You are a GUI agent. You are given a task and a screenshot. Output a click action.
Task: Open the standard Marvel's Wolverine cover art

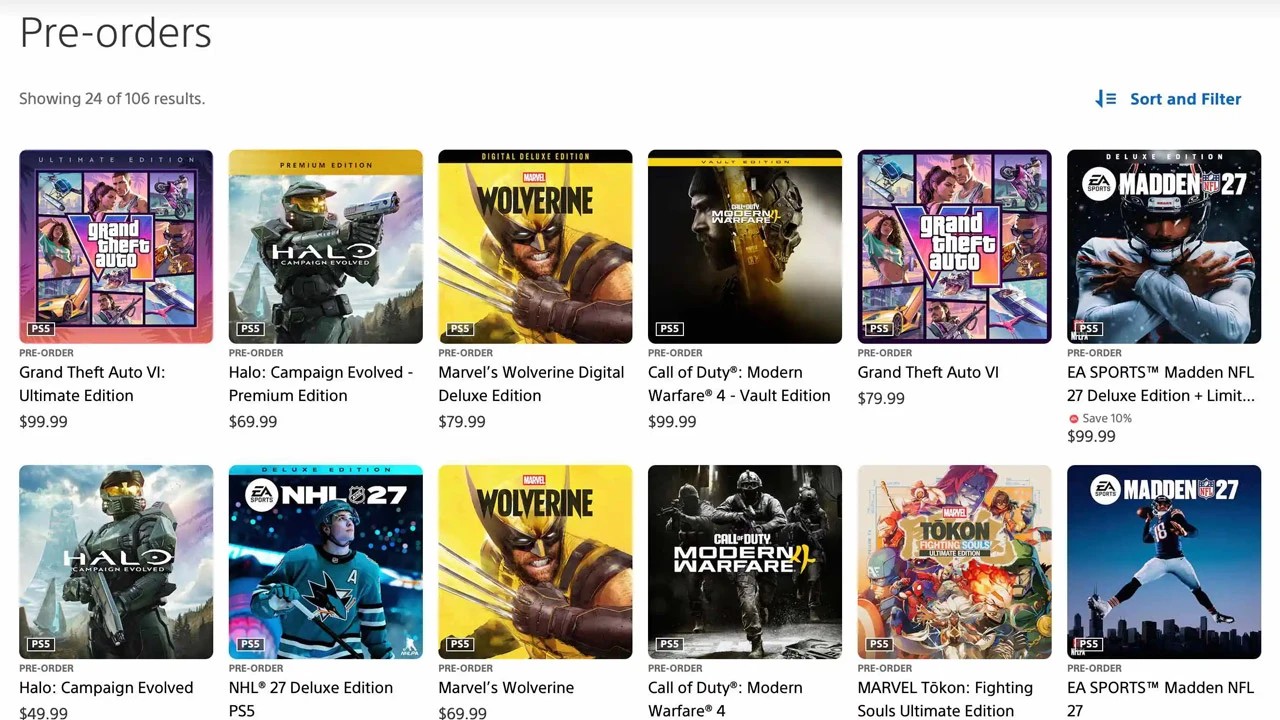[x=535, y=562]
